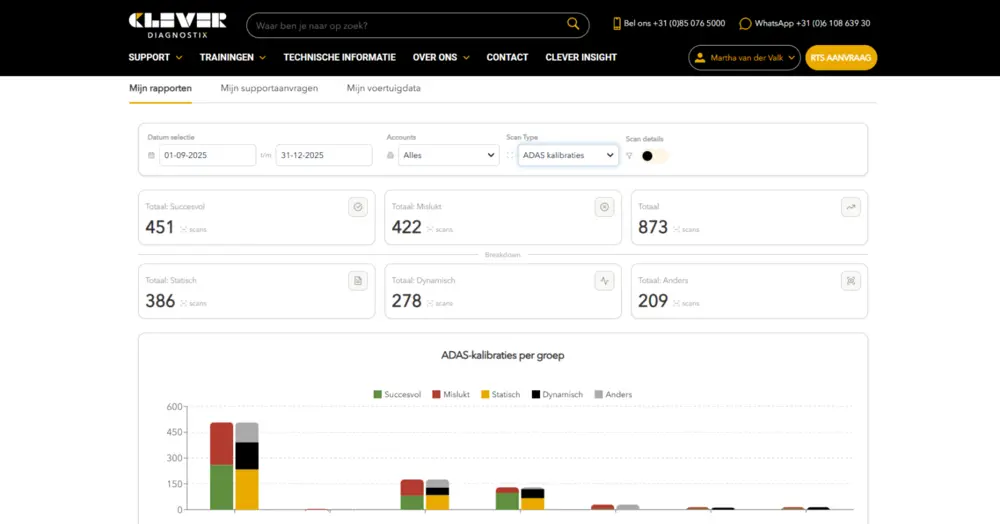
Task: Toggle the Scan details switch
Action: (x=654, y=156)
